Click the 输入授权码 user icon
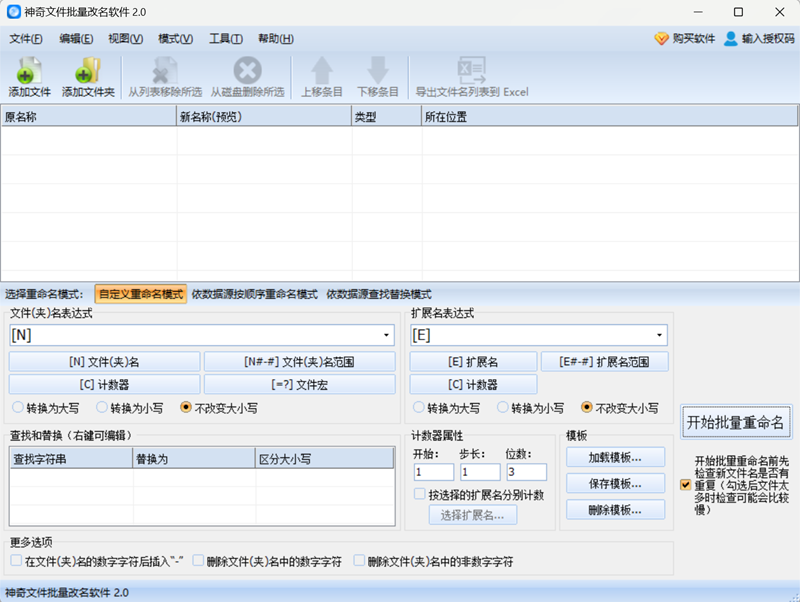The height and width of the screenshot is (602, 800). click(731, 39)
